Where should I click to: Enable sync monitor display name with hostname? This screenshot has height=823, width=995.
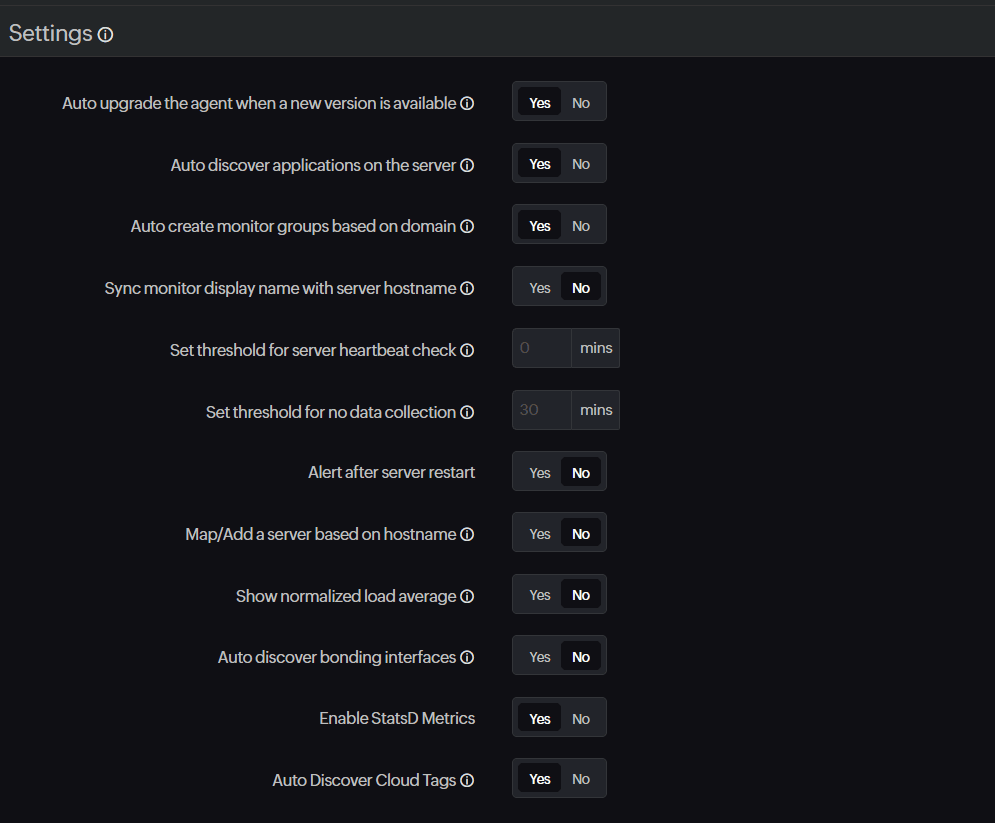pos(539,287)
